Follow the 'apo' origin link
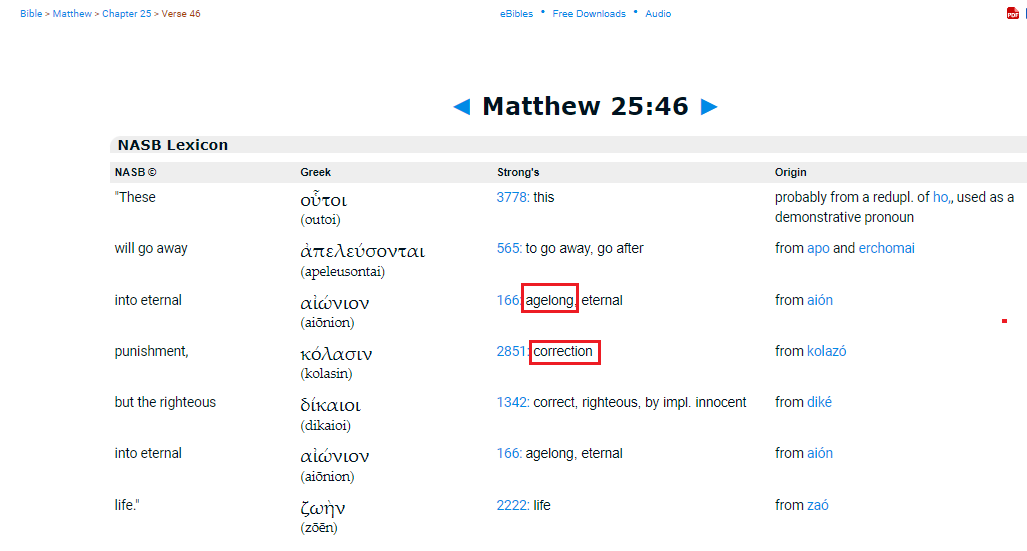Viewport: 1027px width, 551px height. point(818,248)
